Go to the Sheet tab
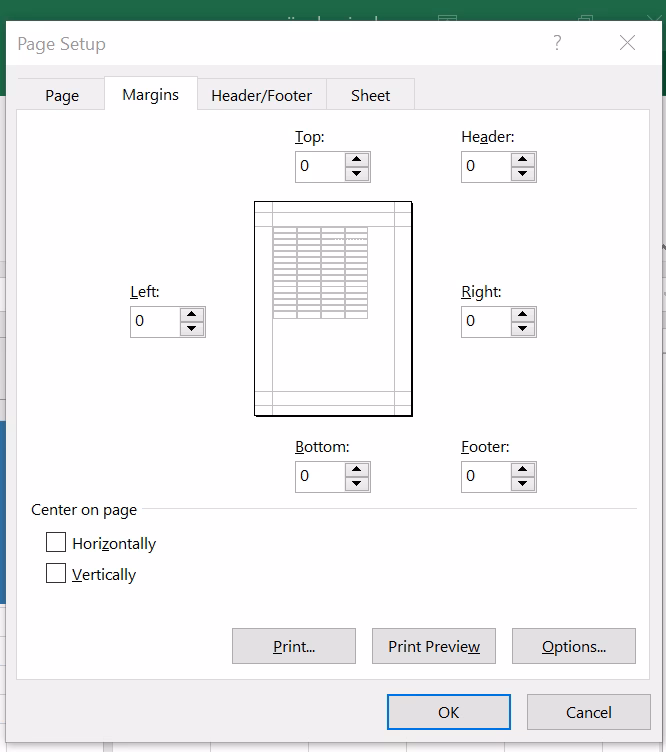The image size is (666, 752). pyautogui.click(x=371, y=95)
